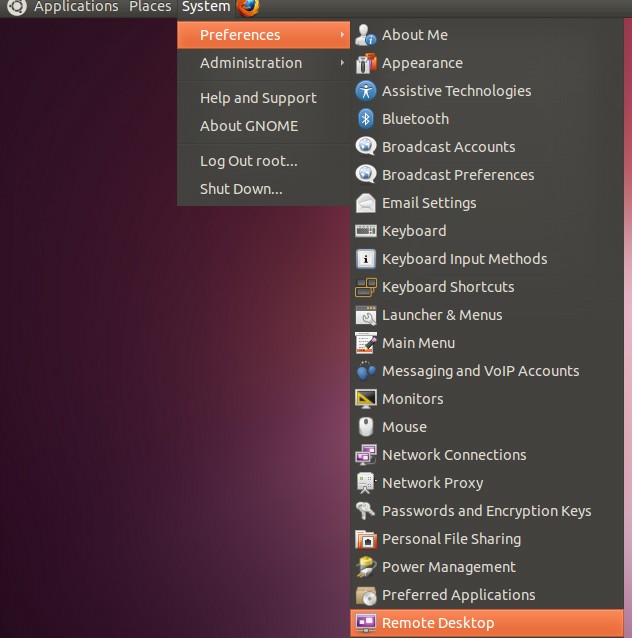The image size is (632, 638).
Task: Click the Launcher & Menus icon
Action: (x=365, y=315)
